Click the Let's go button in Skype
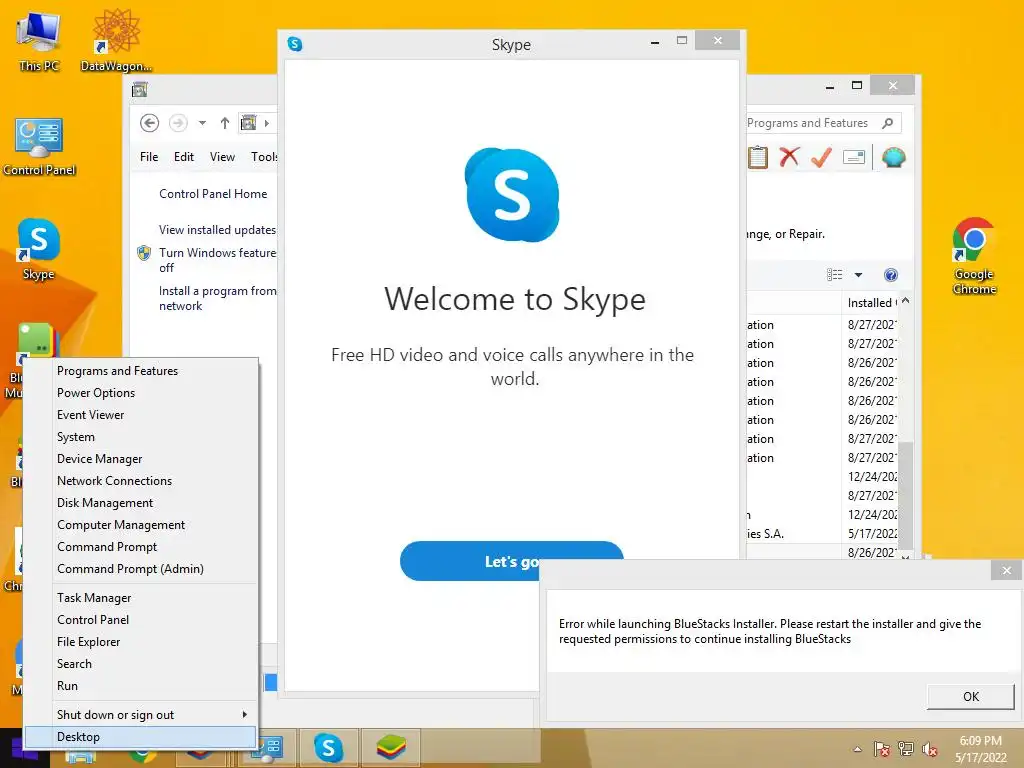The height and width of the screenshot is (768, 1024). 511,561
